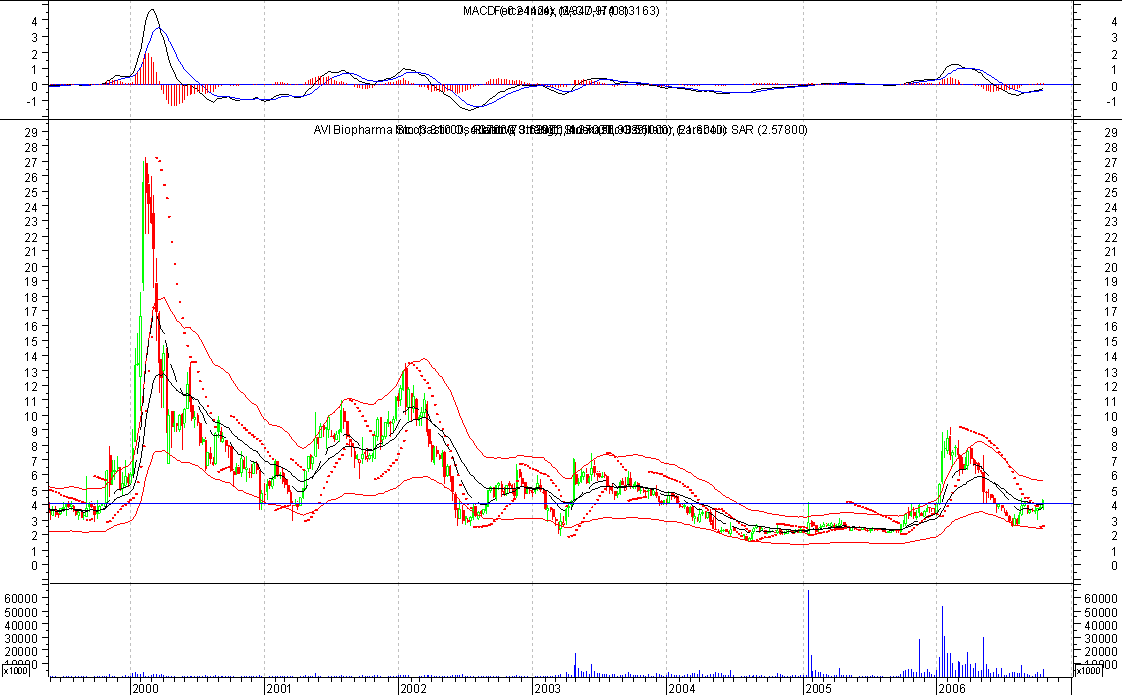Click the 60000 label on left volume axis
Viewport: 1122px width, 695px height.
click(23, 598)
